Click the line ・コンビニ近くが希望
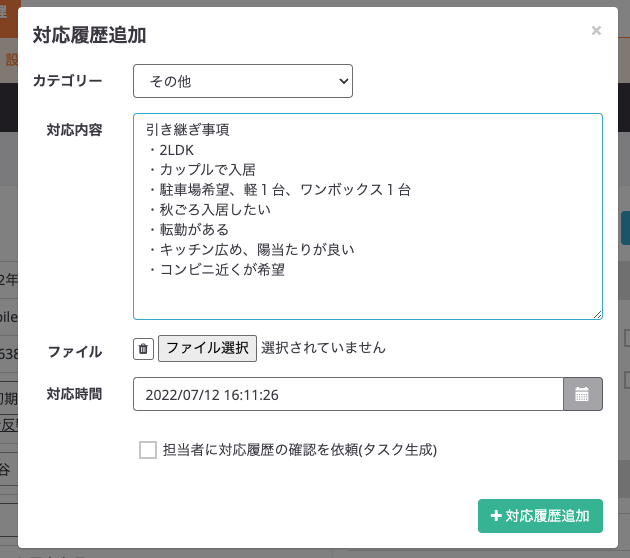The height and width of the screenshot is (558, 630). pyautogui.click(x=216, y=270)
